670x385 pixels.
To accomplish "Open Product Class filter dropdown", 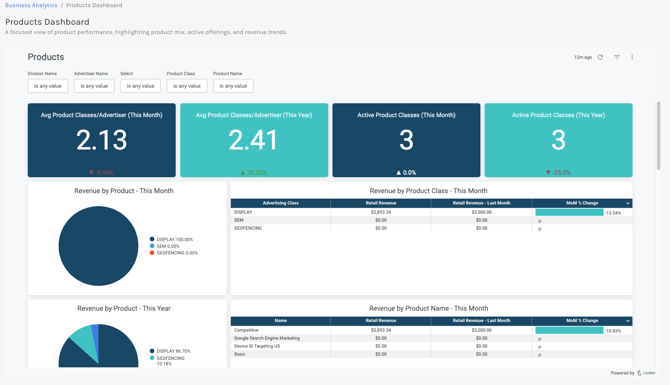I will click(x=187, y=86).
